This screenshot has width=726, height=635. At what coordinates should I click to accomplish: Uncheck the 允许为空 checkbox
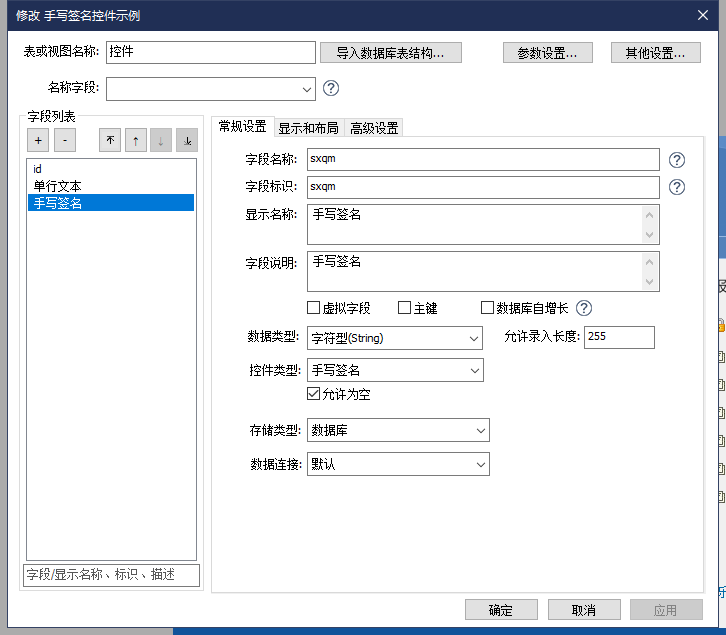(x=314, y=394)
